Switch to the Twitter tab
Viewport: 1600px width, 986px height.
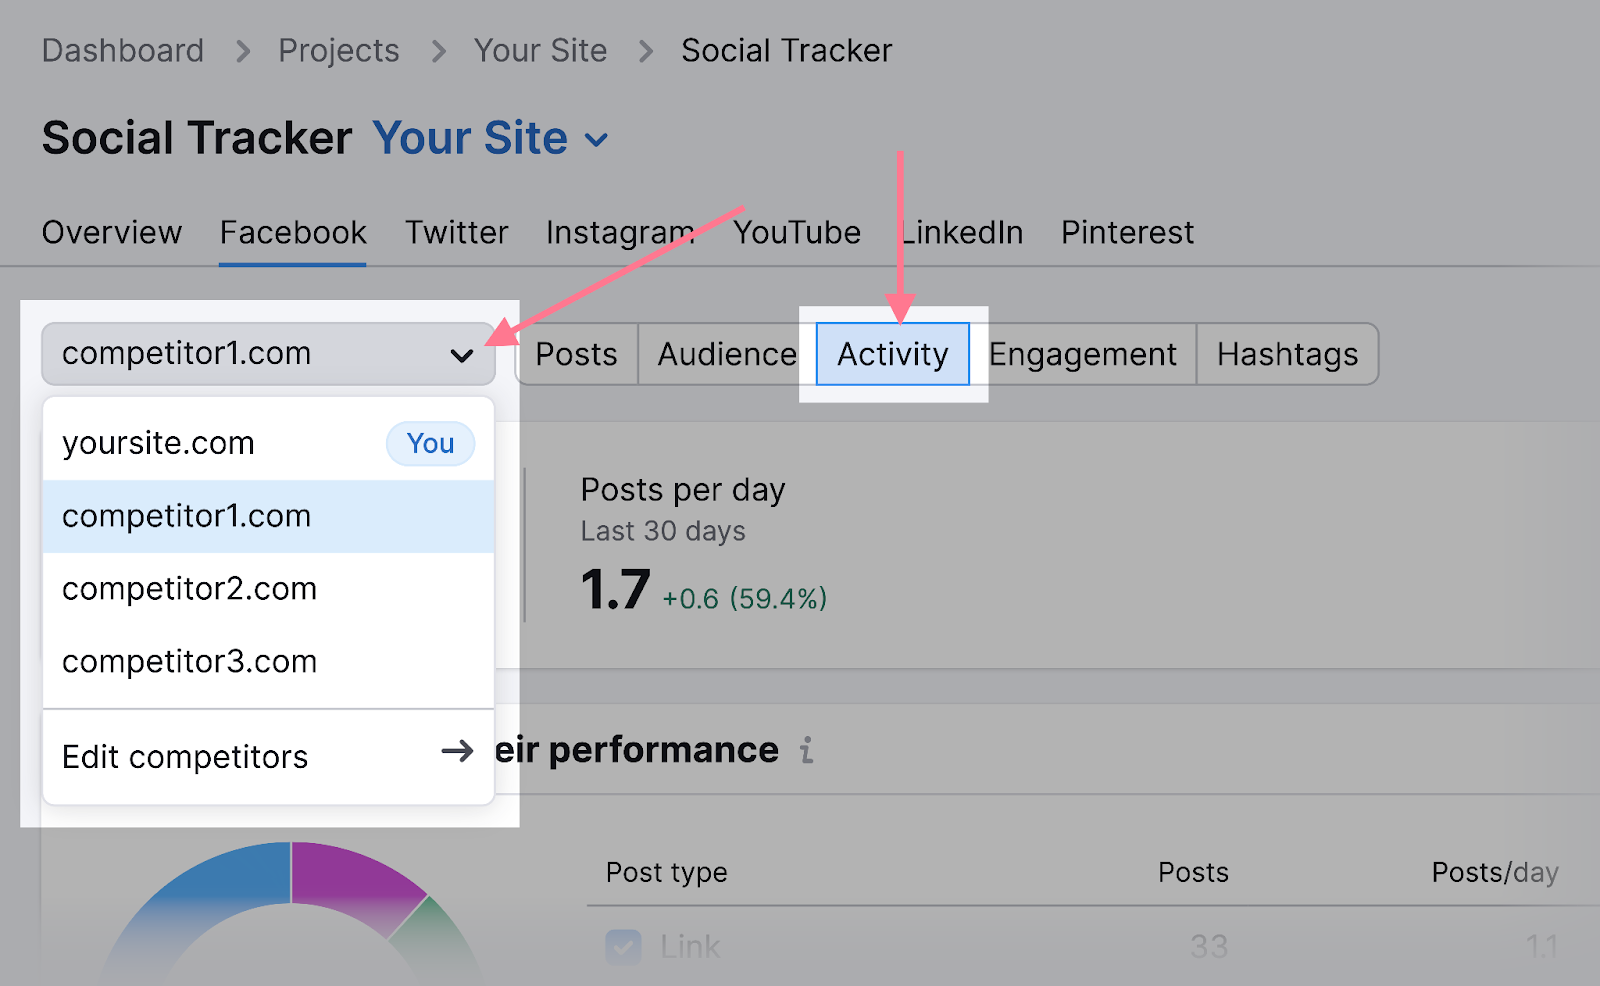coord(456,233)
